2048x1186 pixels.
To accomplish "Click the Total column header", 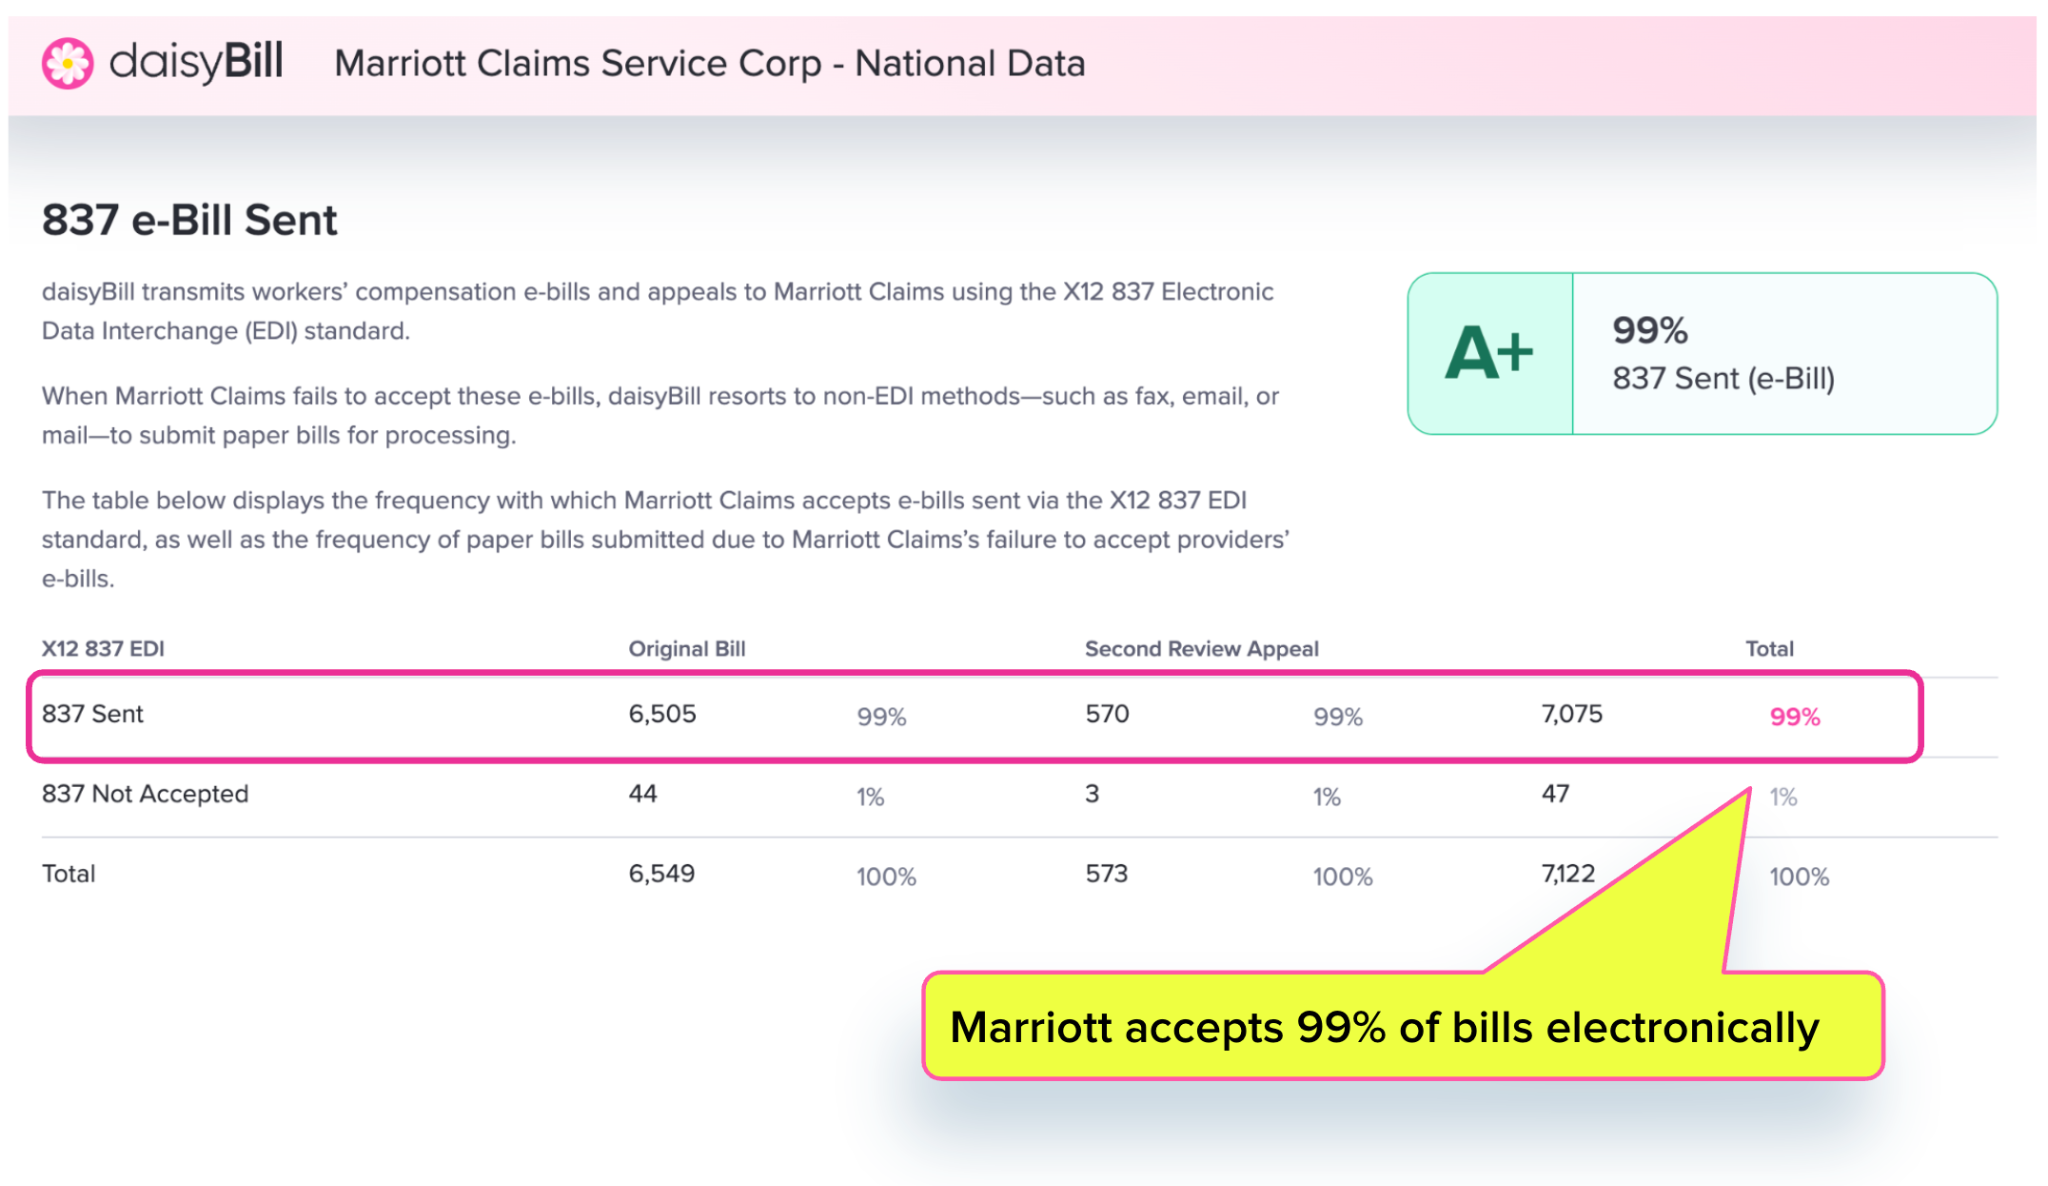I will coord(1769,649).
